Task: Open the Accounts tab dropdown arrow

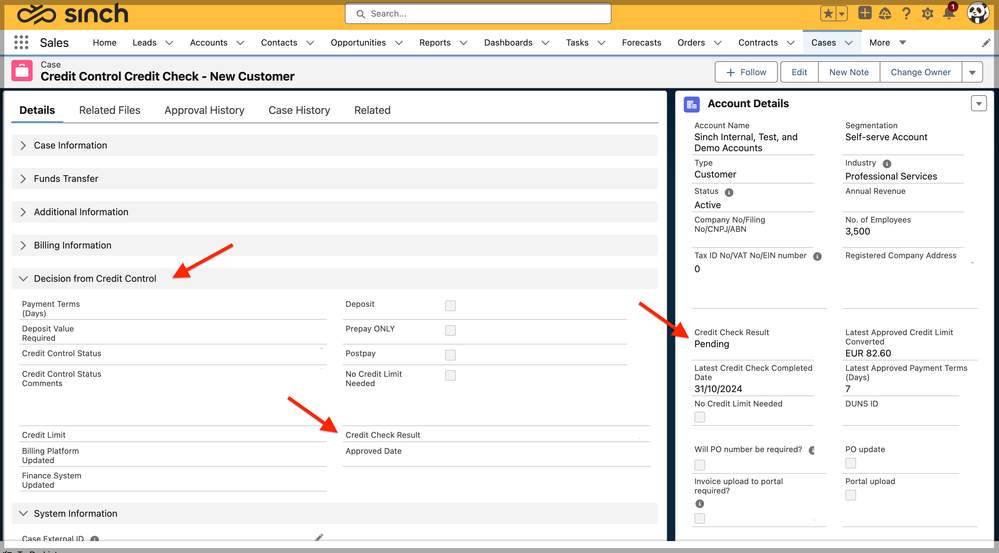Action: coord(240,43)
